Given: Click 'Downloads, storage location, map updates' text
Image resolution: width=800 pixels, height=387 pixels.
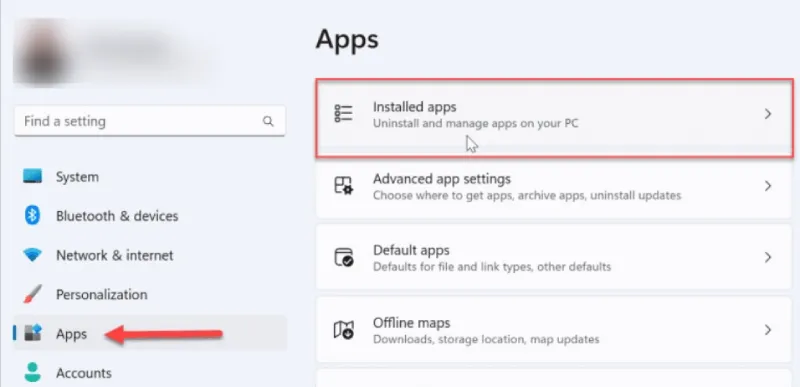Looking at the screenshot, I should tap(486, 339).
